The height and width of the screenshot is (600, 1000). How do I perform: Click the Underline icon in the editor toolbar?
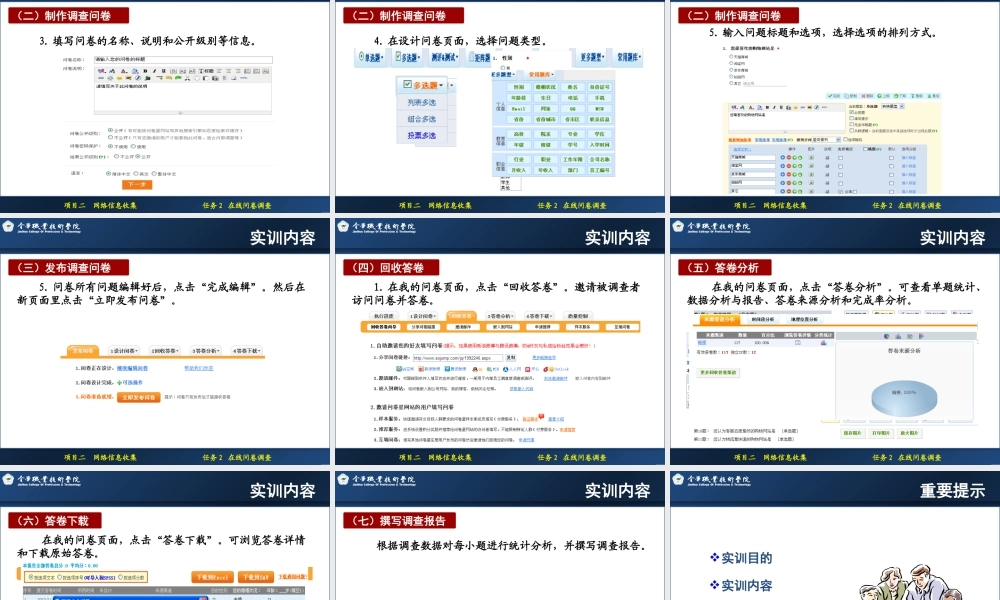163,71
